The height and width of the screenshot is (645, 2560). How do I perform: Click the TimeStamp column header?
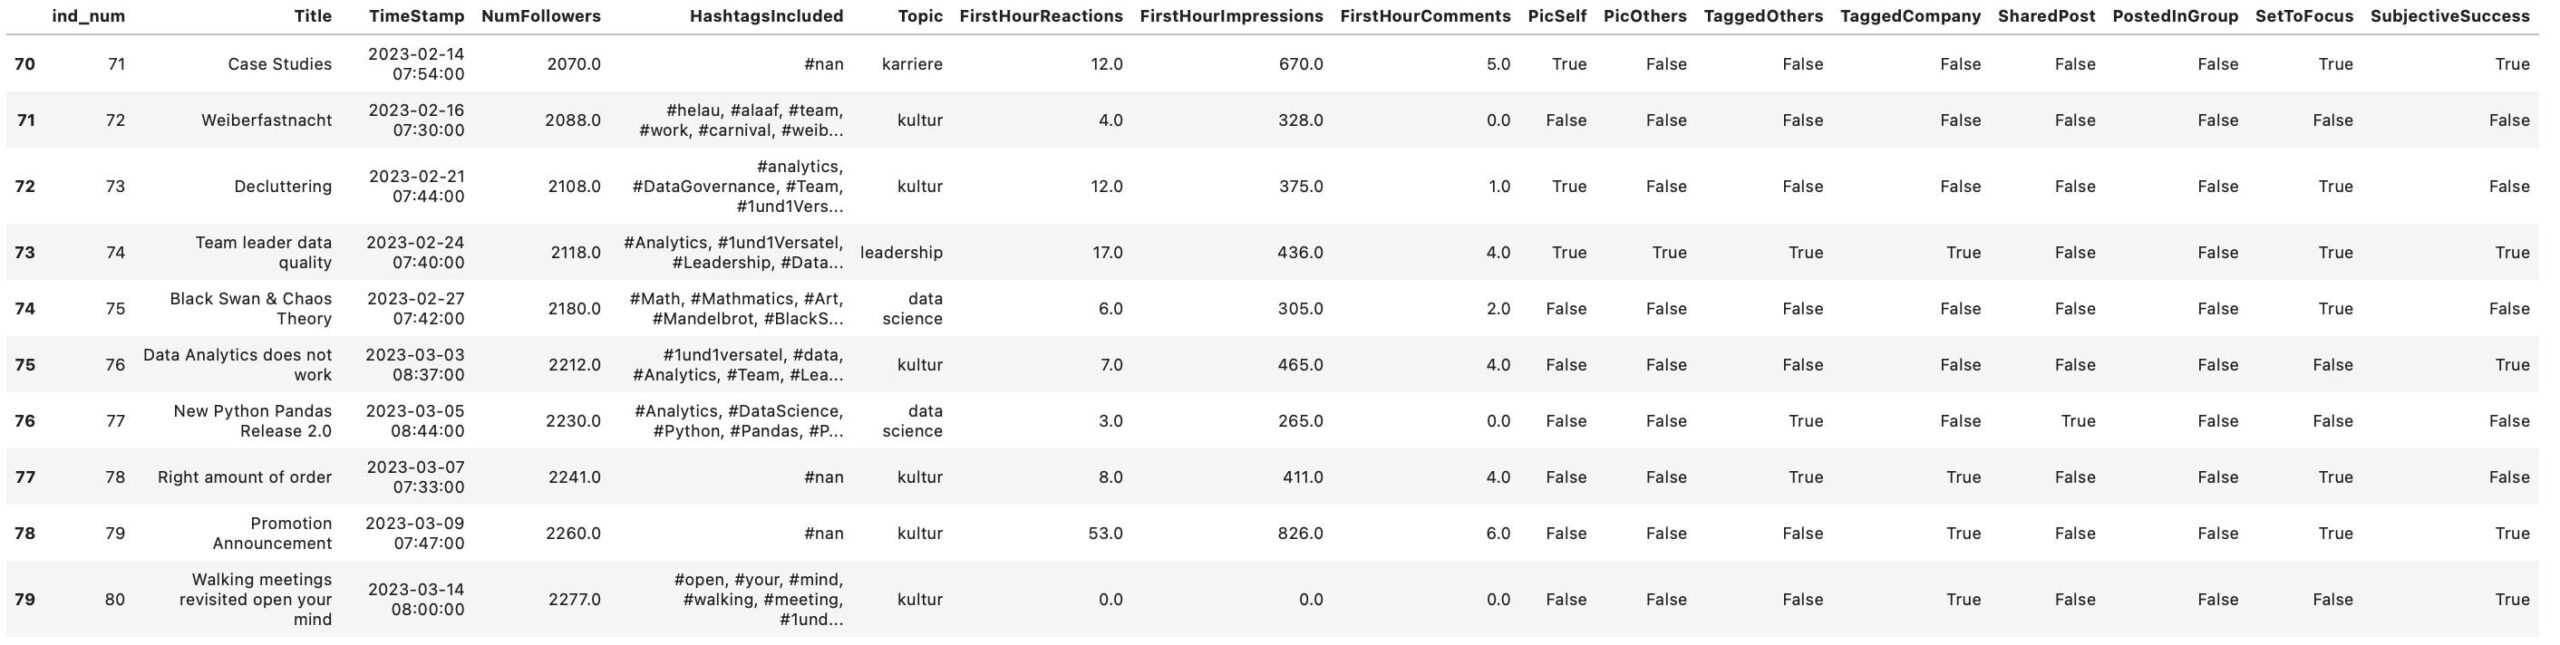tap(416, 16)
